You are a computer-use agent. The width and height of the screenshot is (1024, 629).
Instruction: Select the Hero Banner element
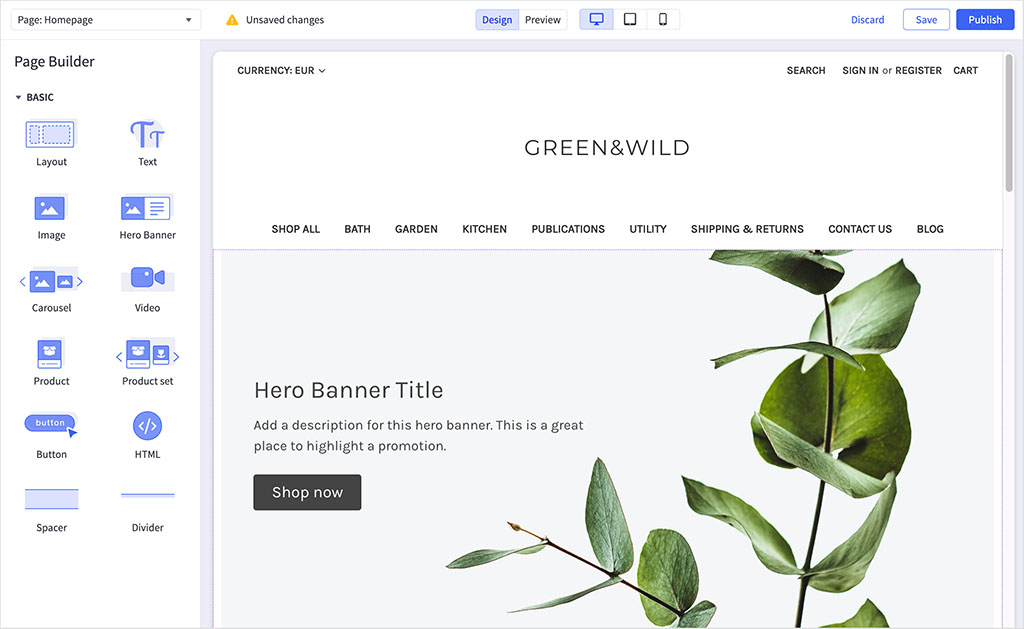(x=146, y=208)
